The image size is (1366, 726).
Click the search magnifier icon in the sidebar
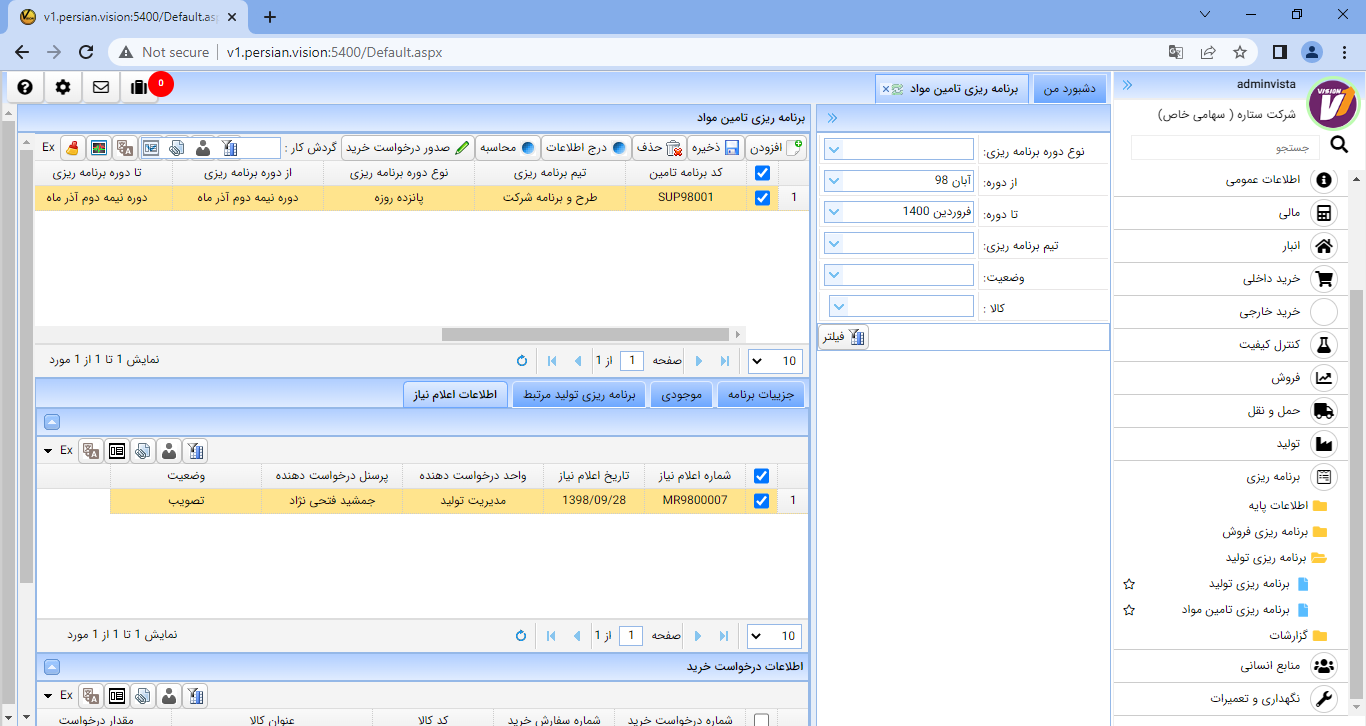pyautogui.click(x=1339, y=146)
